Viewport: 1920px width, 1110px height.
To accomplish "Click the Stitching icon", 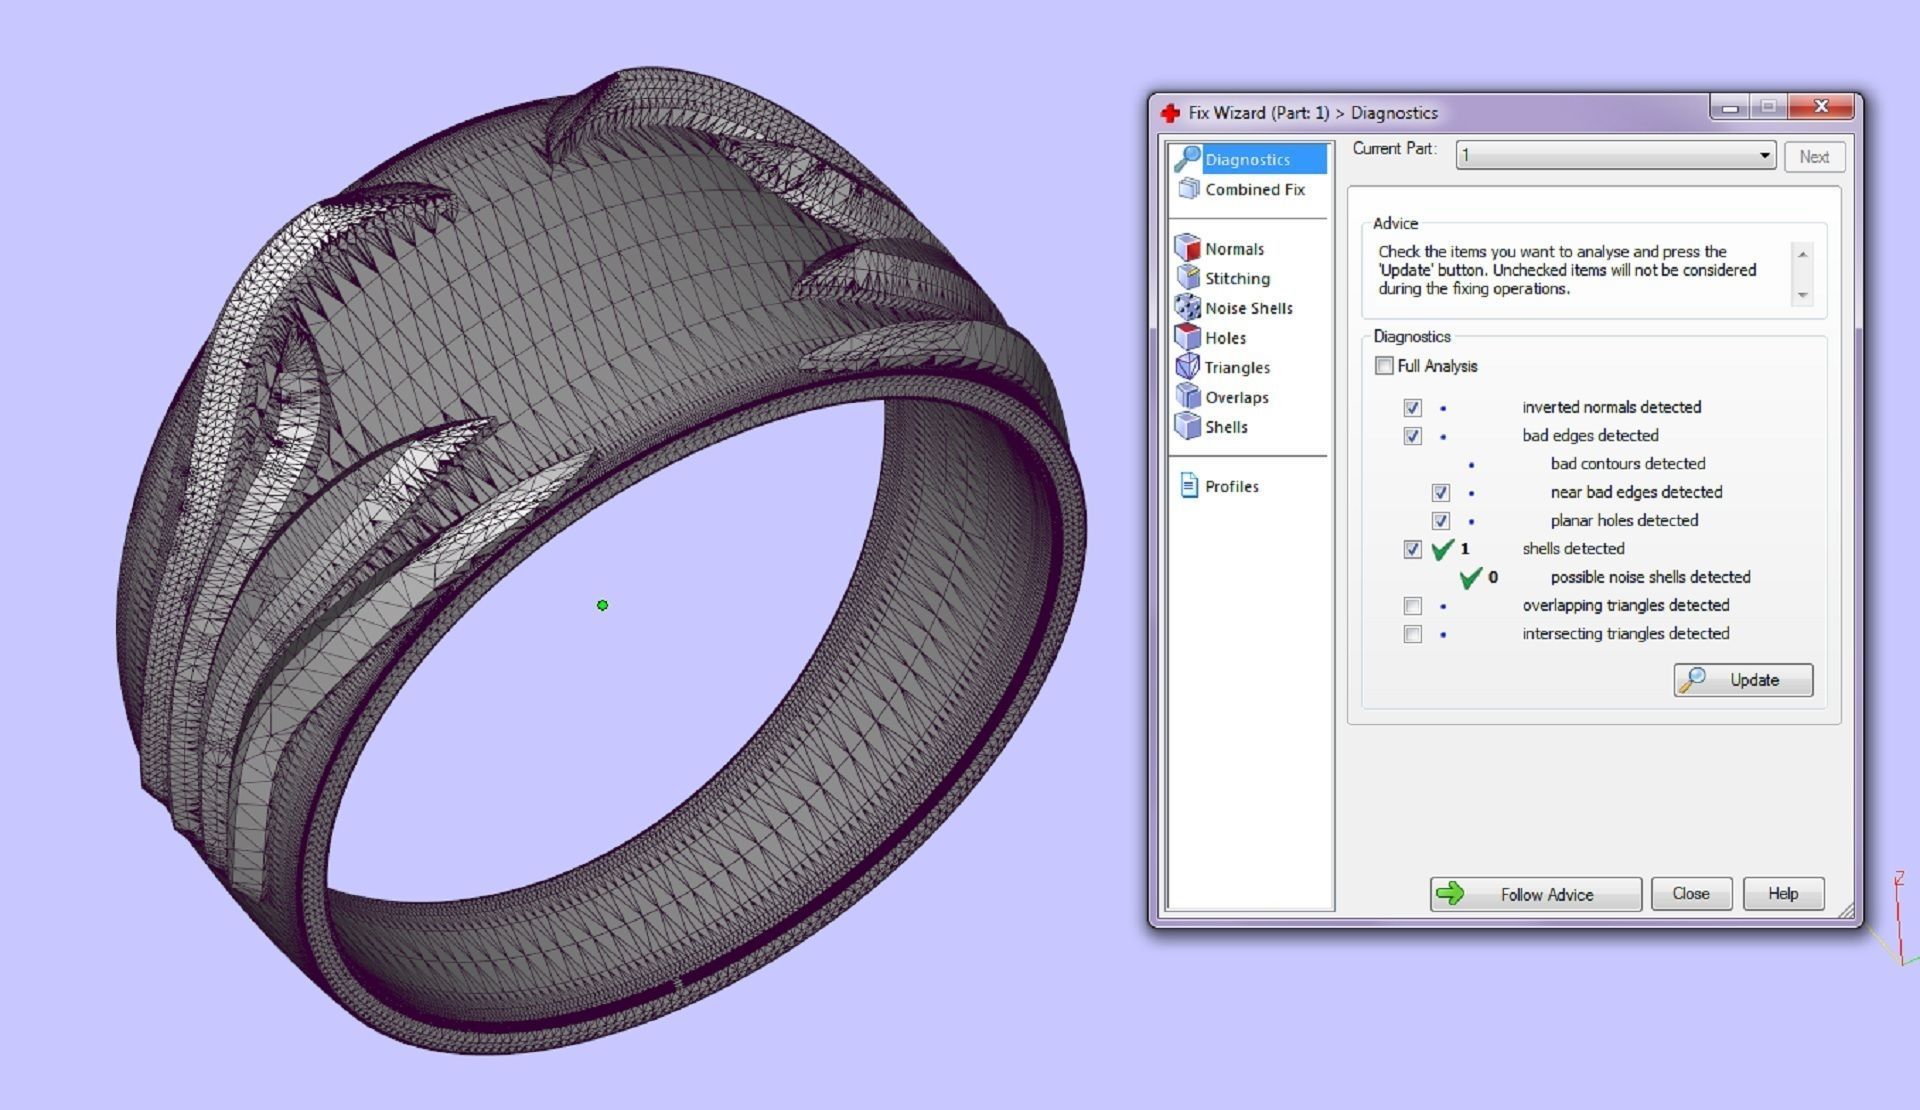I will pos(1187,278).
